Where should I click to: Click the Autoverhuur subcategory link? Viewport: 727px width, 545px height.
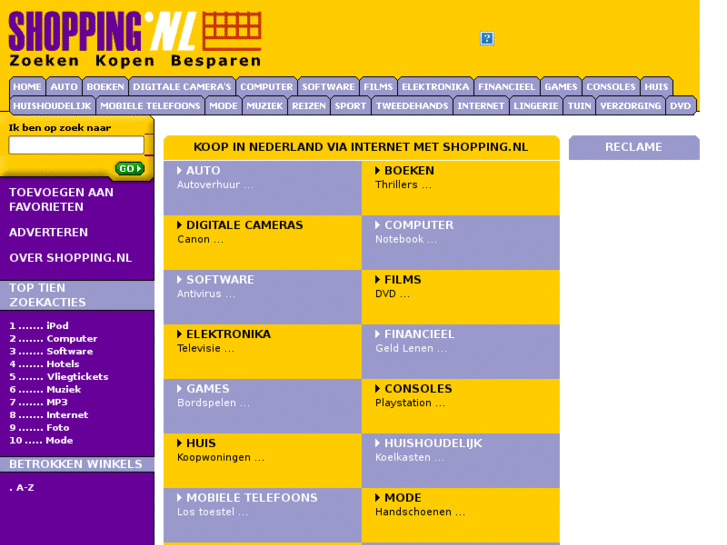click(215, 185)
